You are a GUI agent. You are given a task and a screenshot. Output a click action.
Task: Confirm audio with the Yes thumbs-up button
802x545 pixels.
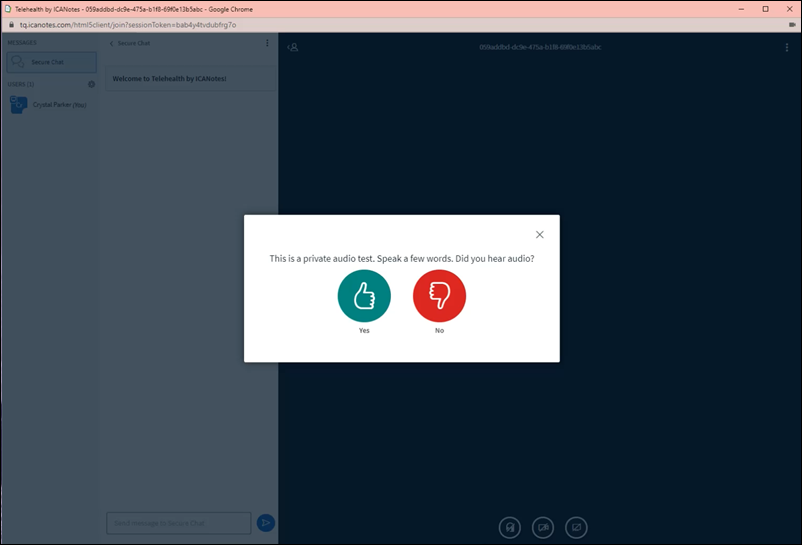[x=364, y=296]
